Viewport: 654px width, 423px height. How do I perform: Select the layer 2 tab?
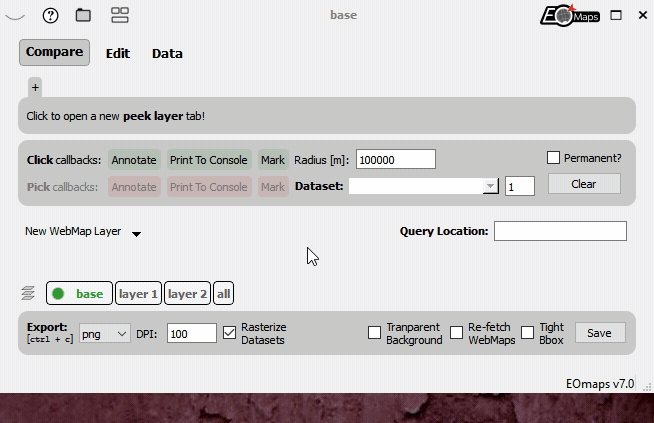187,293
